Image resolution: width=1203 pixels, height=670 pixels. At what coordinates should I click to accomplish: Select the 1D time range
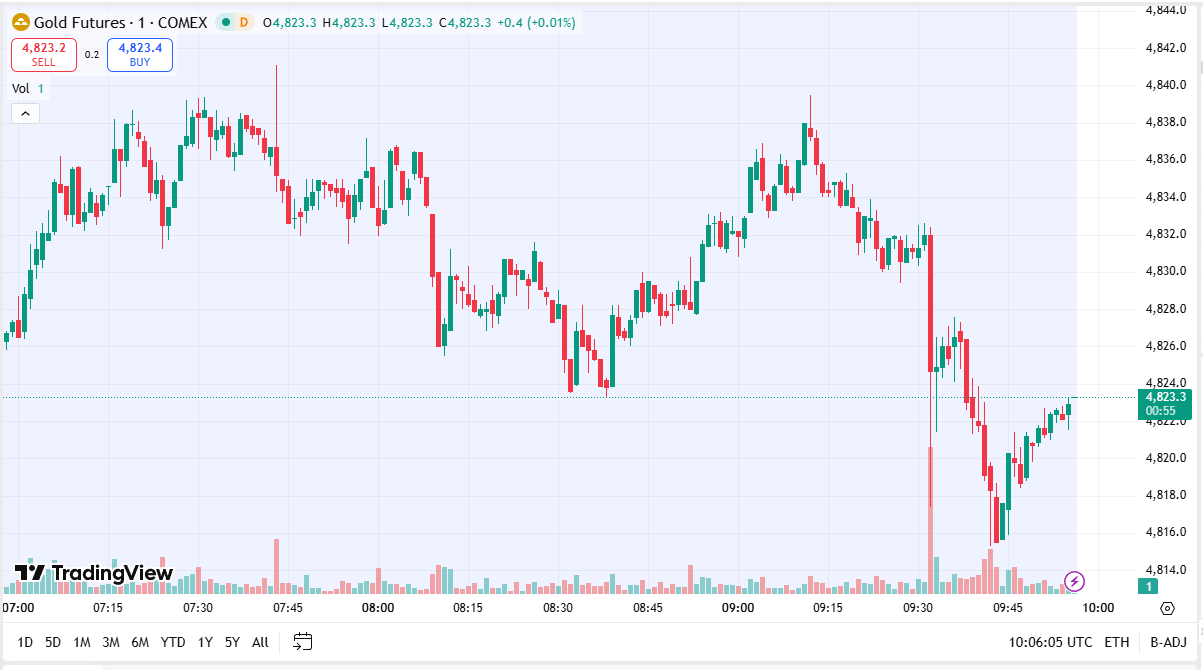(x=25, y=642)
